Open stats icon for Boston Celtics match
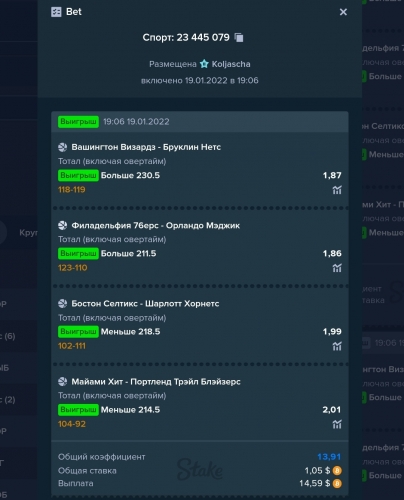404x500 pixels. [x=337, y=346]
